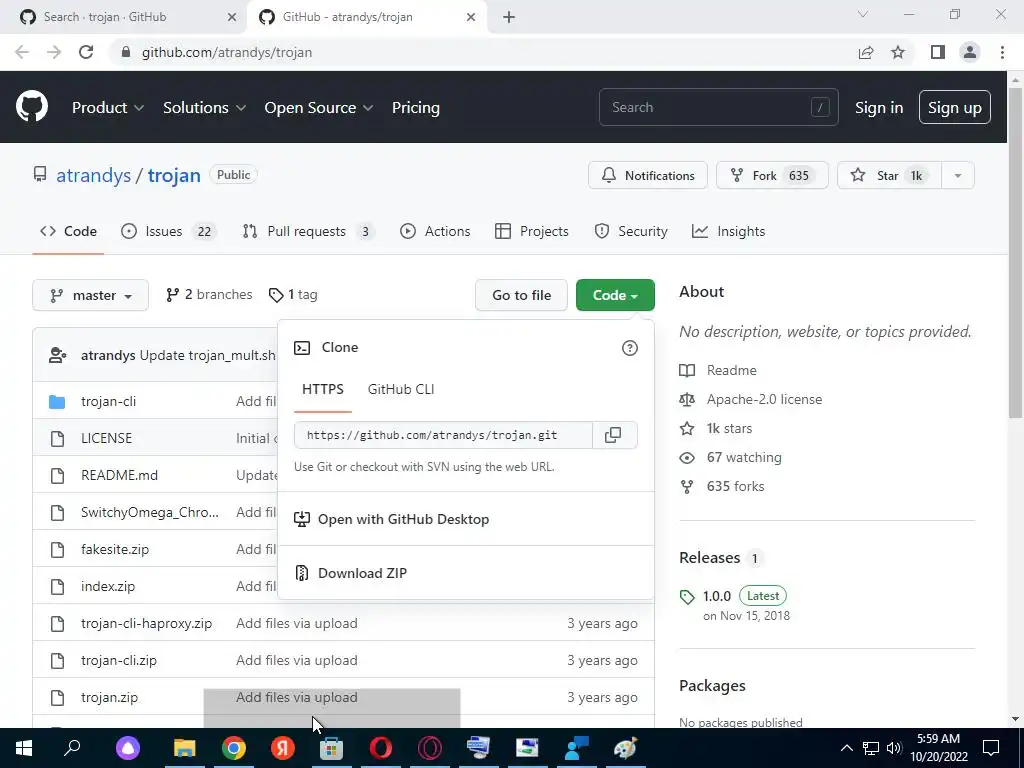Screen dimensions: 1024x768
Task: Open the notifications center tray icon
Action: (x=991, y=748)
